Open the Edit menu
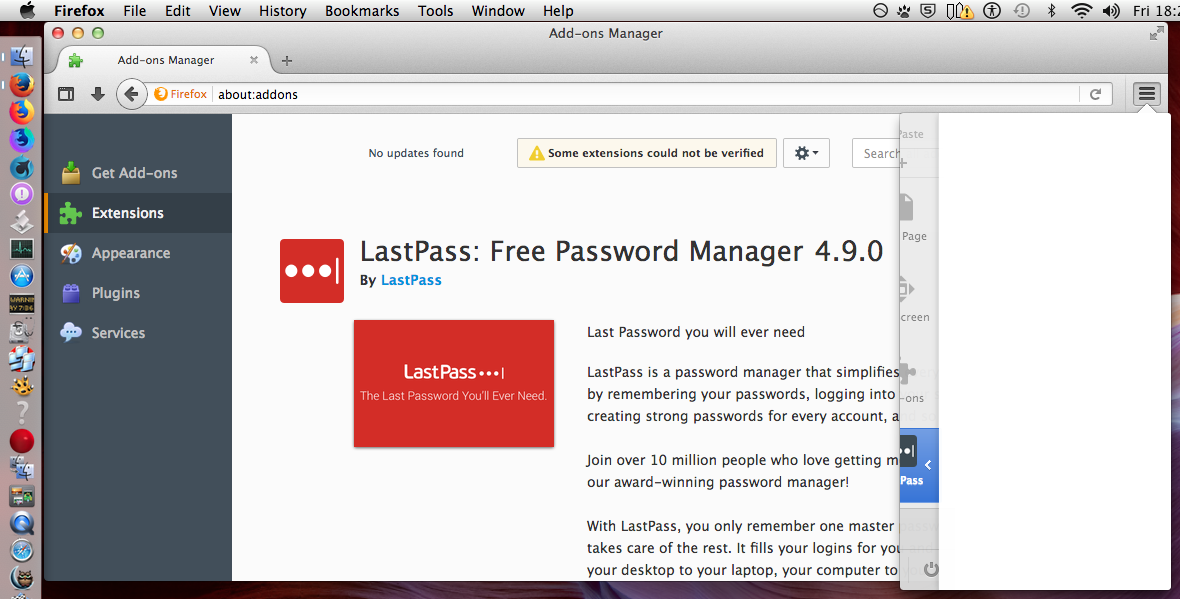Screen dimensions: 1180x599 pos(178,11)
